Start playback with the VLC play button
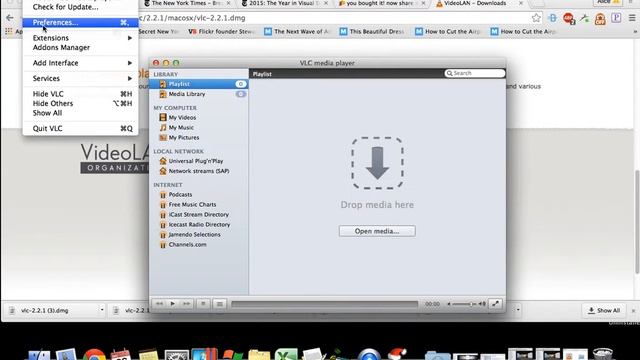The width and height of the screenshot is (640, 360). click(x=173, y=304)
